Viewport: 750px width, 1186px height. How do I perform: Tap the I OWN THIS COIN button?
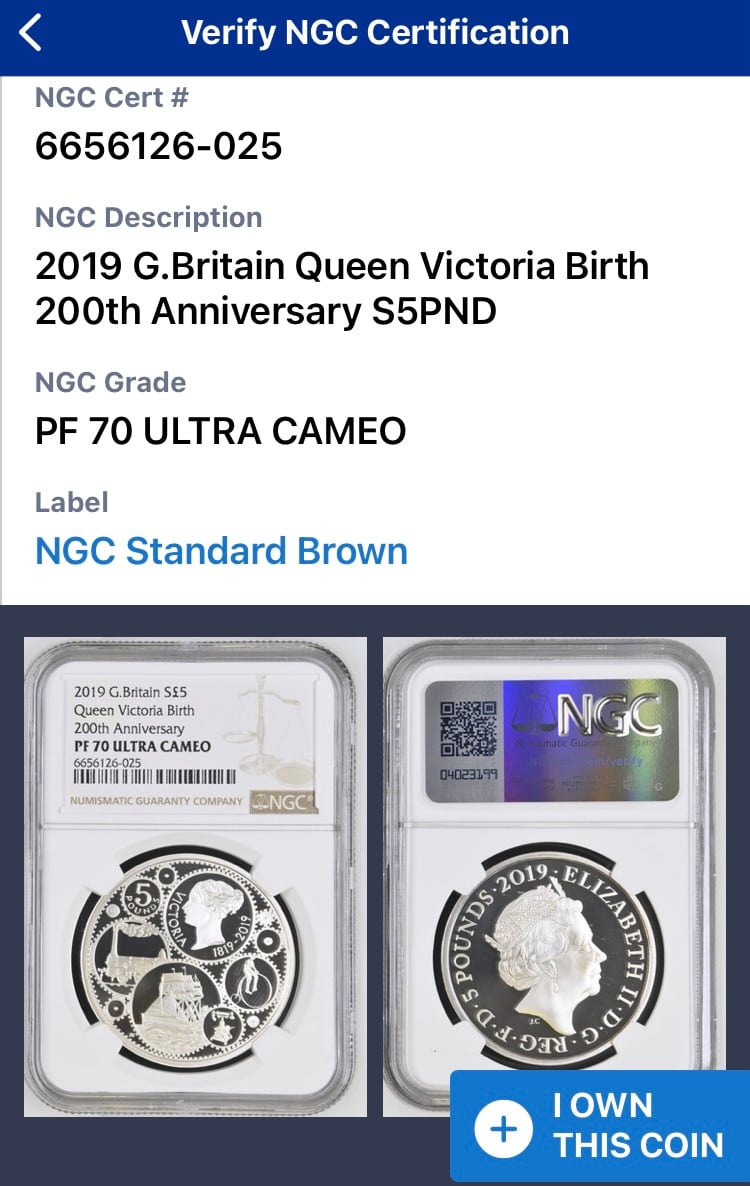click(600, 1126)
